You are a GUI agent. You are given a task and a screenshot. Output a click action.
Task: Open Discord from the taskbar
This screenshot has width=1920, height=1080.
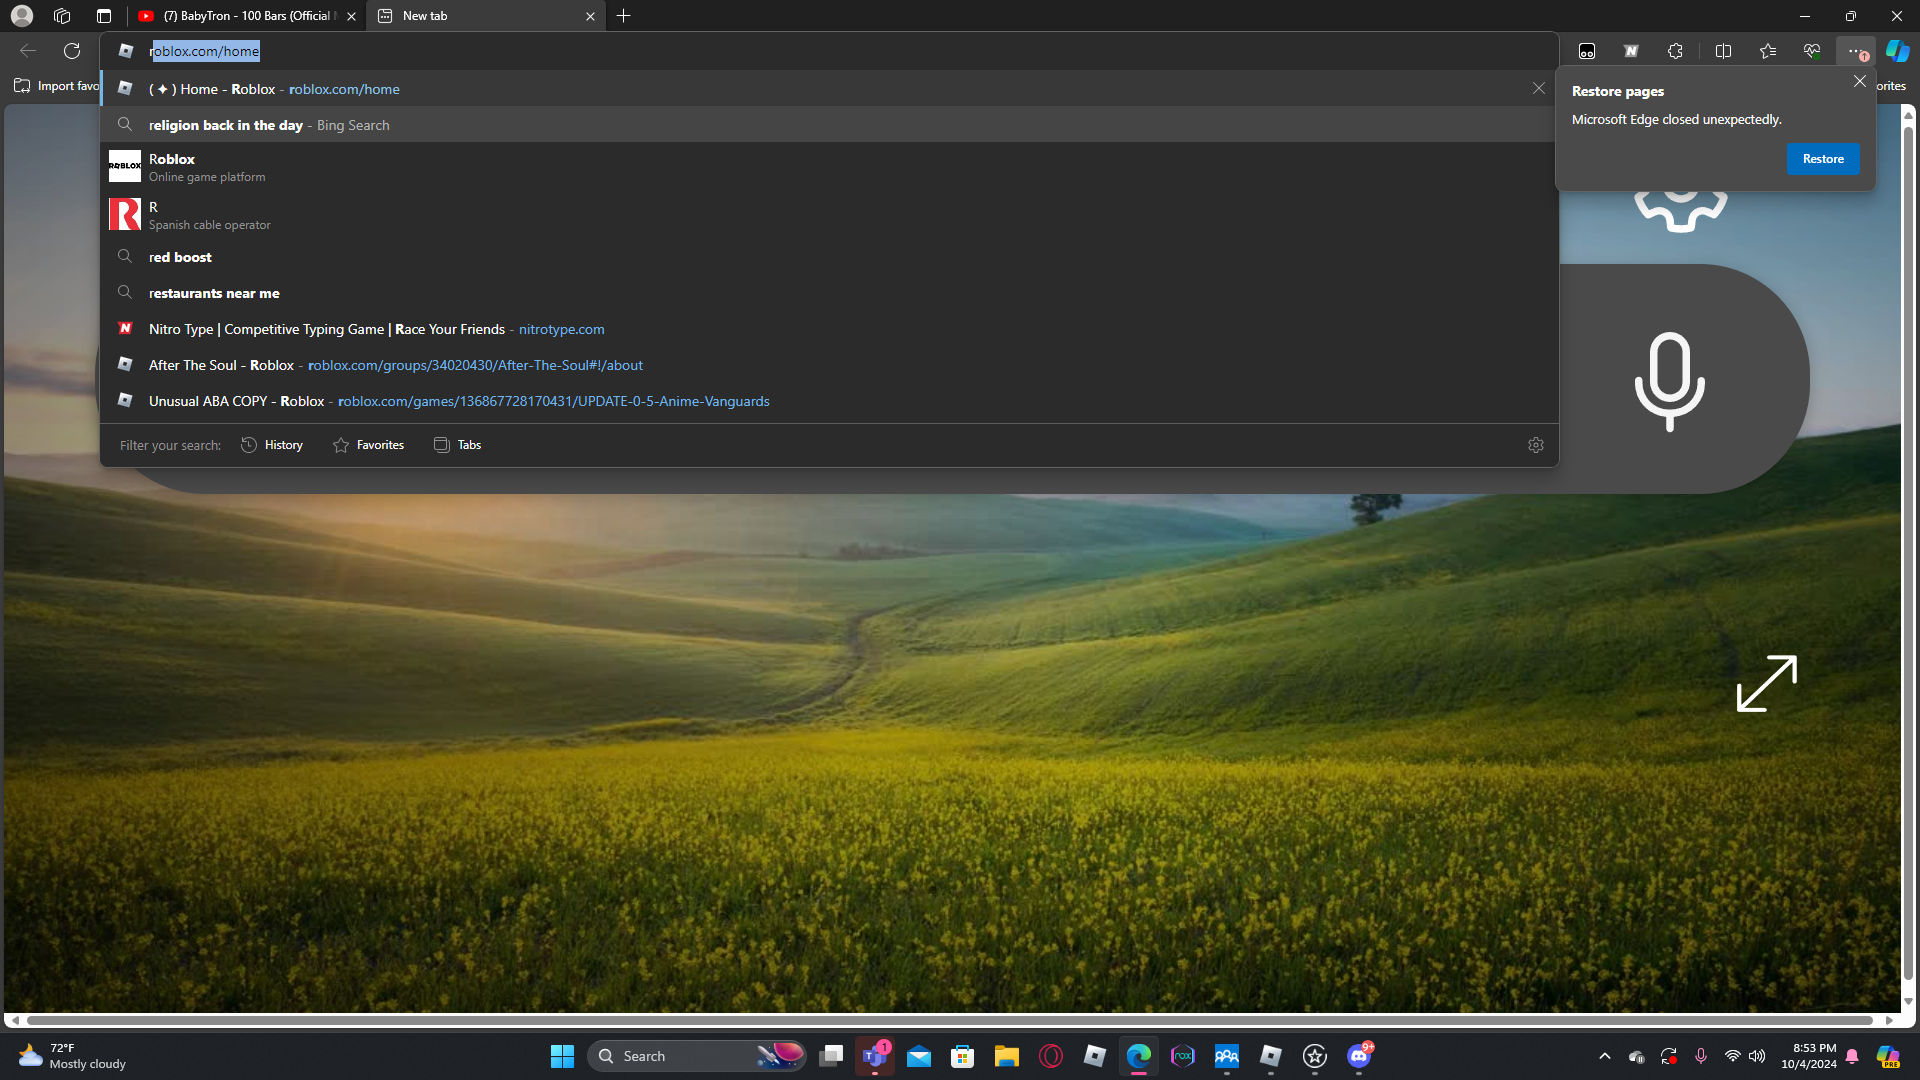pos(1359,1056)
